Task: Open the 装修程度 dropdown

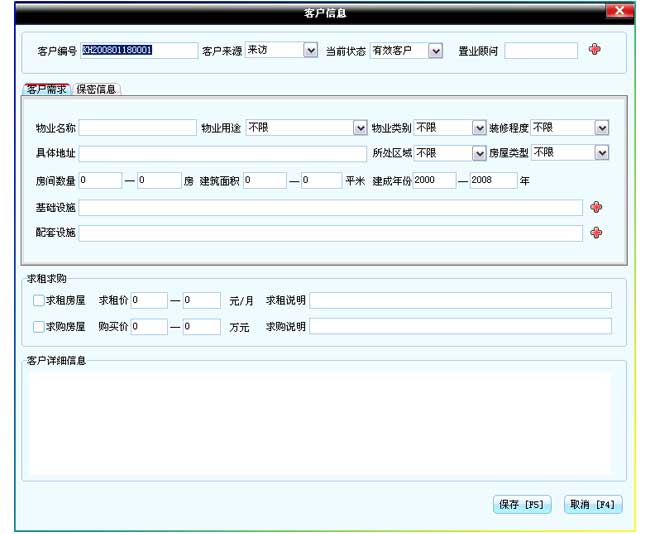Action: 601,128
